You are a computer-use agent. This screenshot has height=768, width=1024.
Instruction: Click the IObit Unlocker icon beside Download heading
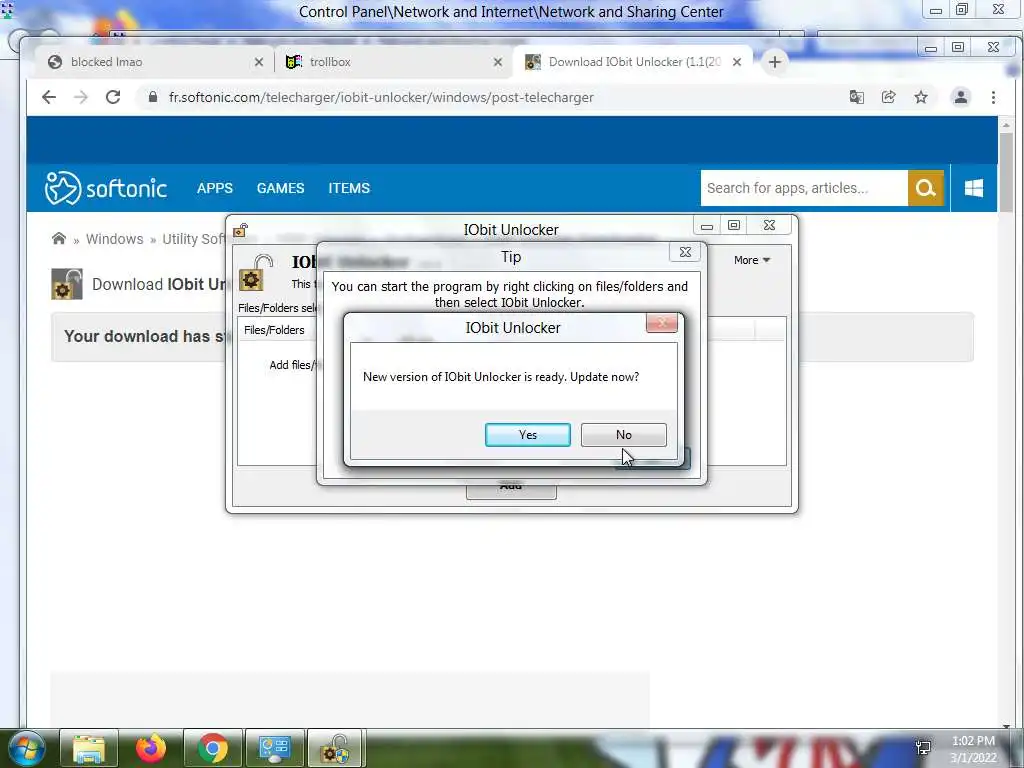pyautogui.click(x=67, y=284)
